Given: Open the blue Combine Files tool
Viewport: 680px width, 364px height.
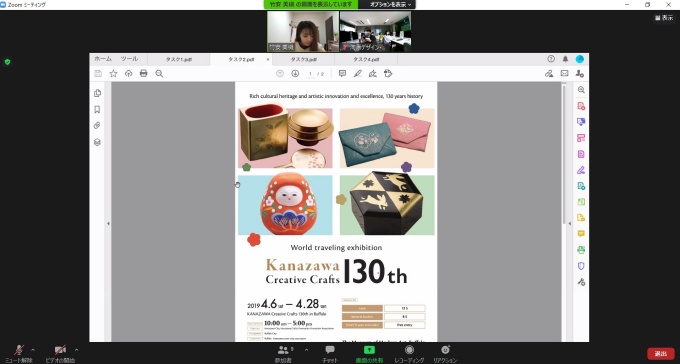Looking at the screenshot, I should tap(581, 122).
